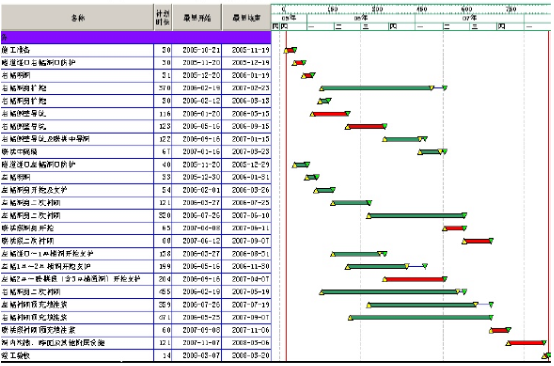
Task: Click the planned duration column header
Action: pyautogui.click(x=163, y=18)
